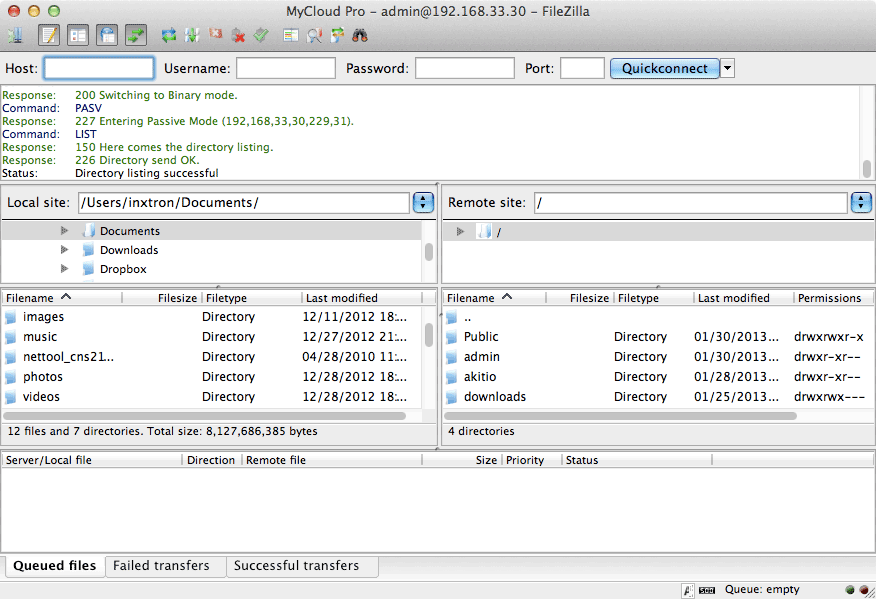Screen dimensions: 876x599
Task: Click the binoculars file search icon
Action: 360,36
